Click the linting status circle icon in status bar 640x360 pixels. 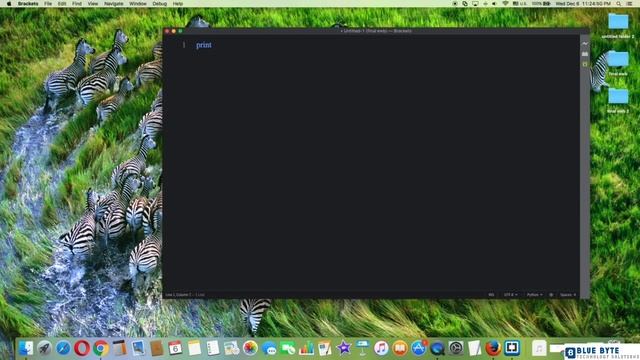tap(551, 294)
